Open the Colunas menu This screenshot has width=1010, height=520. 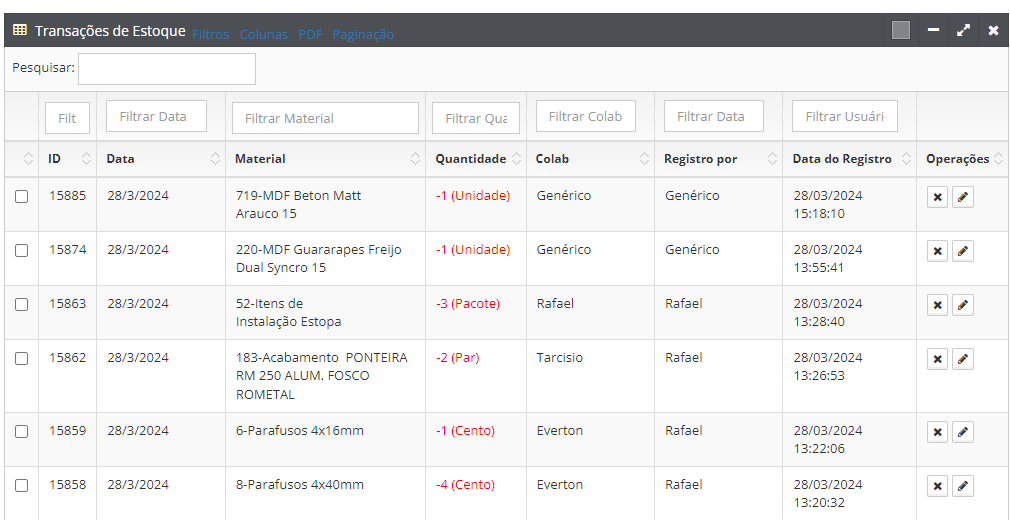point(263,34)
